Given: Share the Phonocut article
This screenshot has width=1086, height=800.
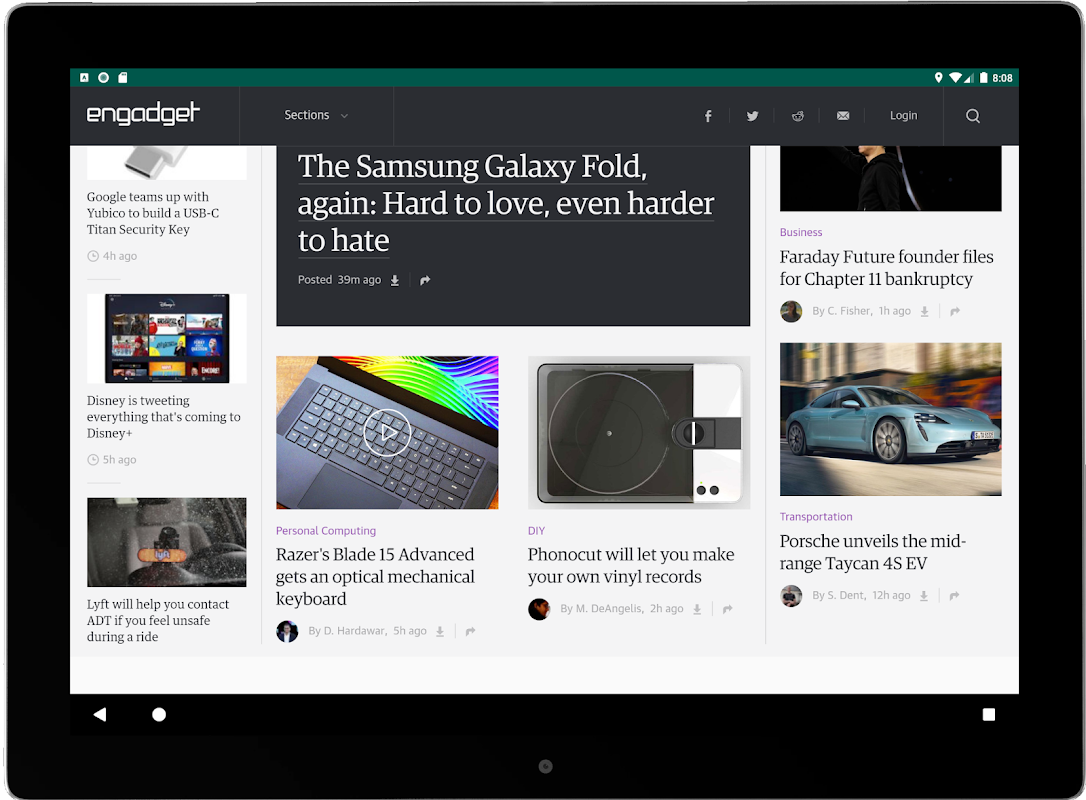Looking at the screenshot, I should [727, 609].
